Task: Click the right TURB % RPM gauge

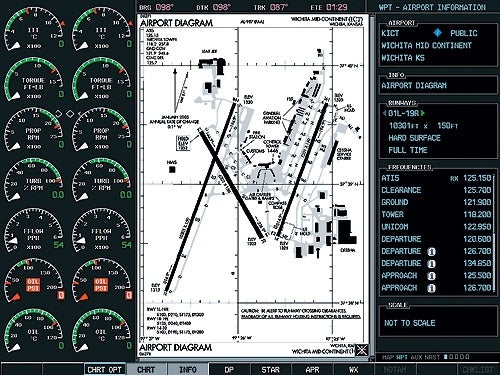Action: (x=101, y=180)
